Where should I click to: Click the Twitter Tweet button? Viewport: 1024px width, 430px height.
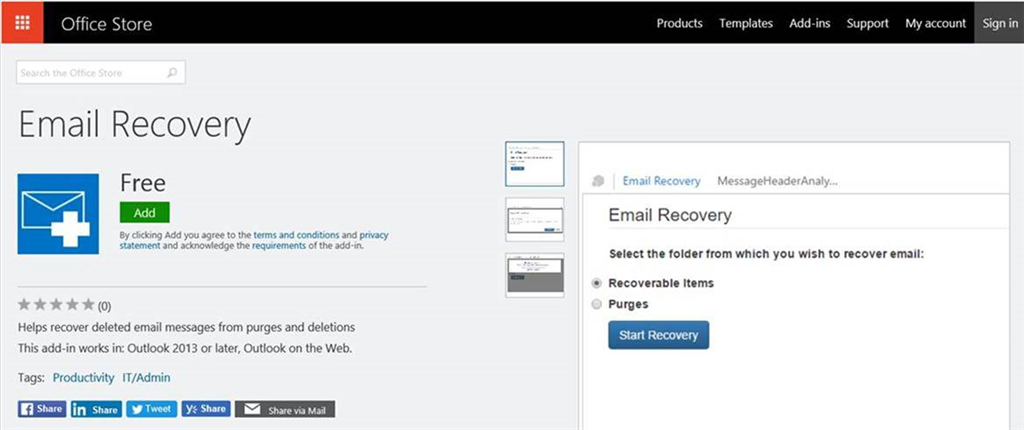[152, 409]
